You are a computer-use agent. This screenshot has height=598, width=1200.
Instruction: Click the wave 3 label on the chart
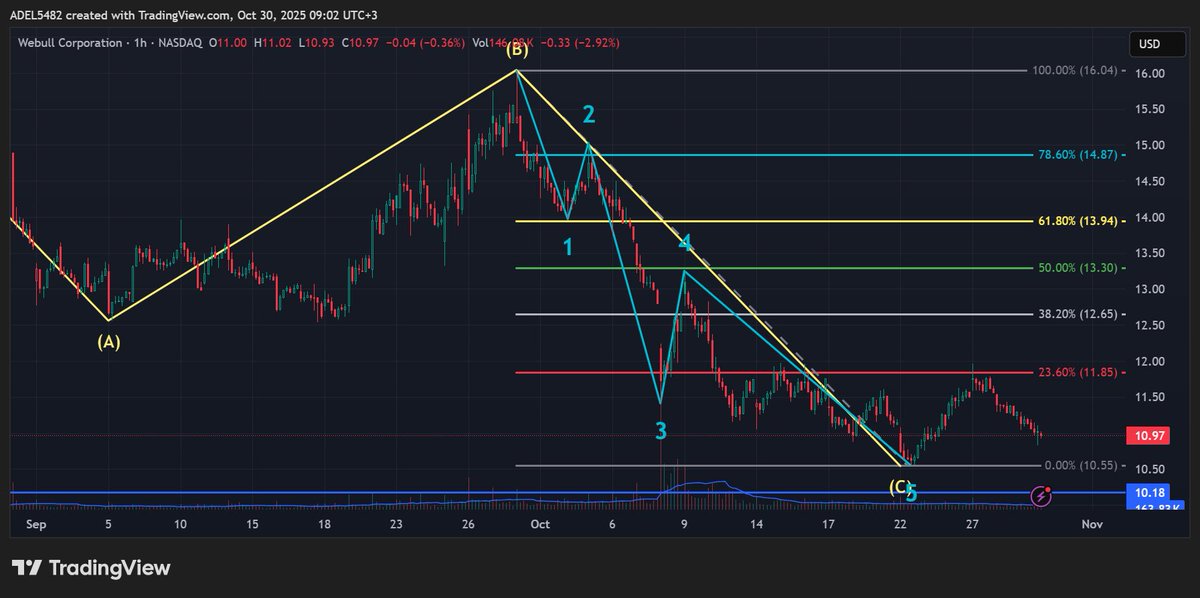click(x=660, y=432)
